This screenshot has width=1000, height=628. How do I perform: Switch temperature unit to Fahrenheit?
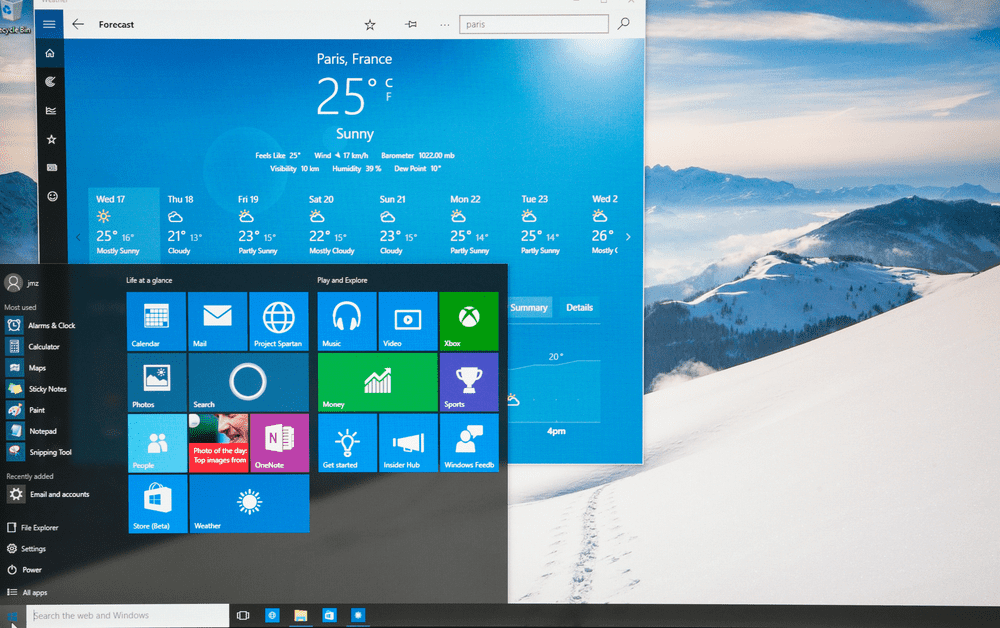click(x=388, y=97)
